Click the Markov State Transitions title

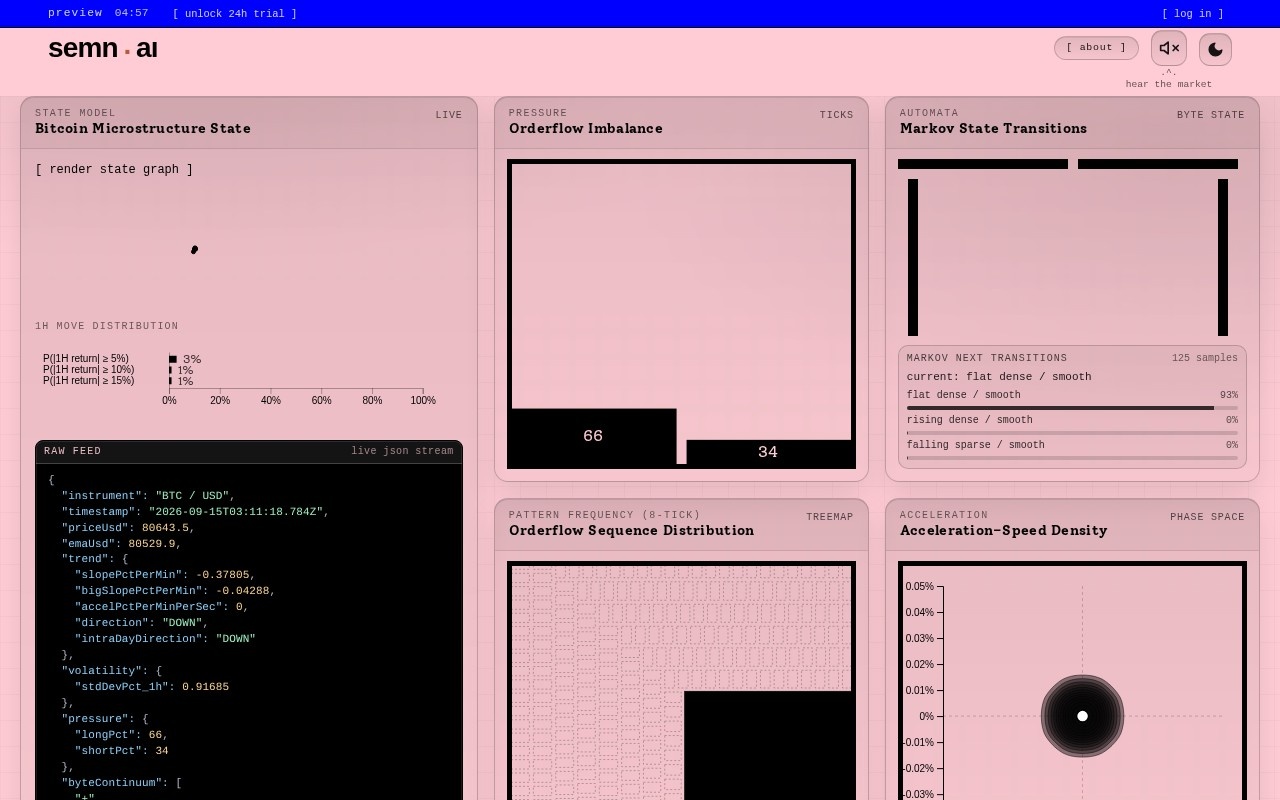click(993, 128)
